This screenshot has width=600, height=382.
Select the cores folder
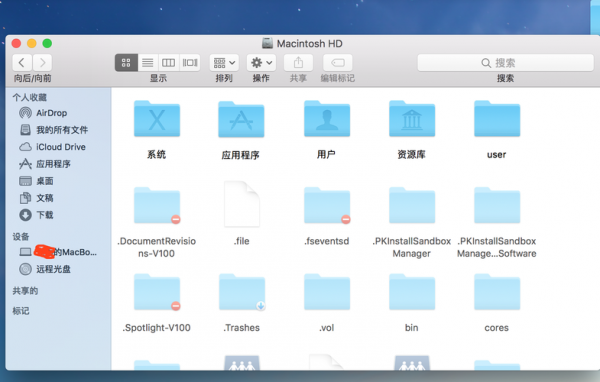[497, 292]
